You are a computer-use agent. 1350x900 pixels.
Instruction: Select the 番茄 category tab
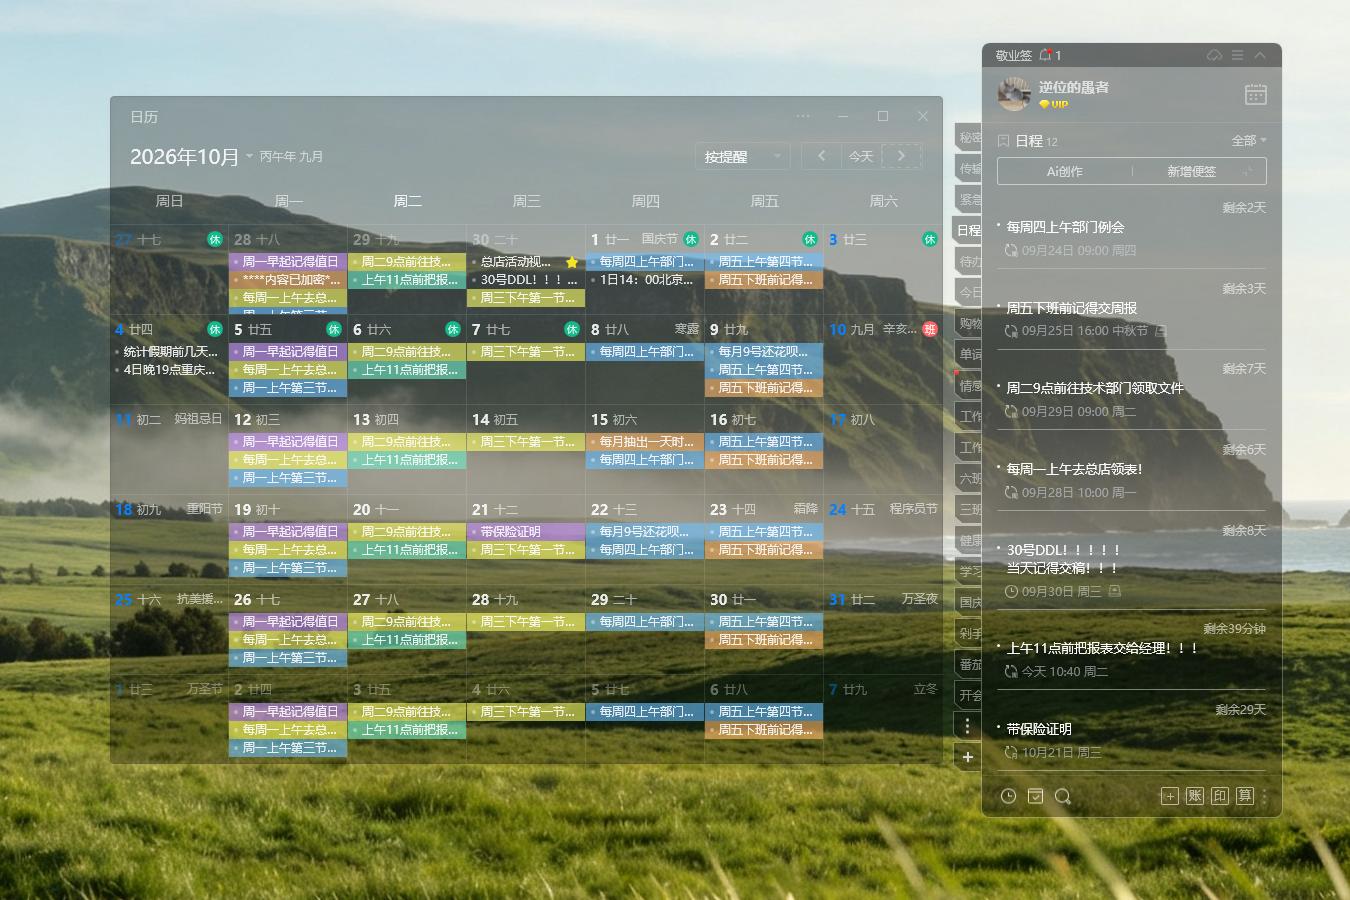[968, 665]
